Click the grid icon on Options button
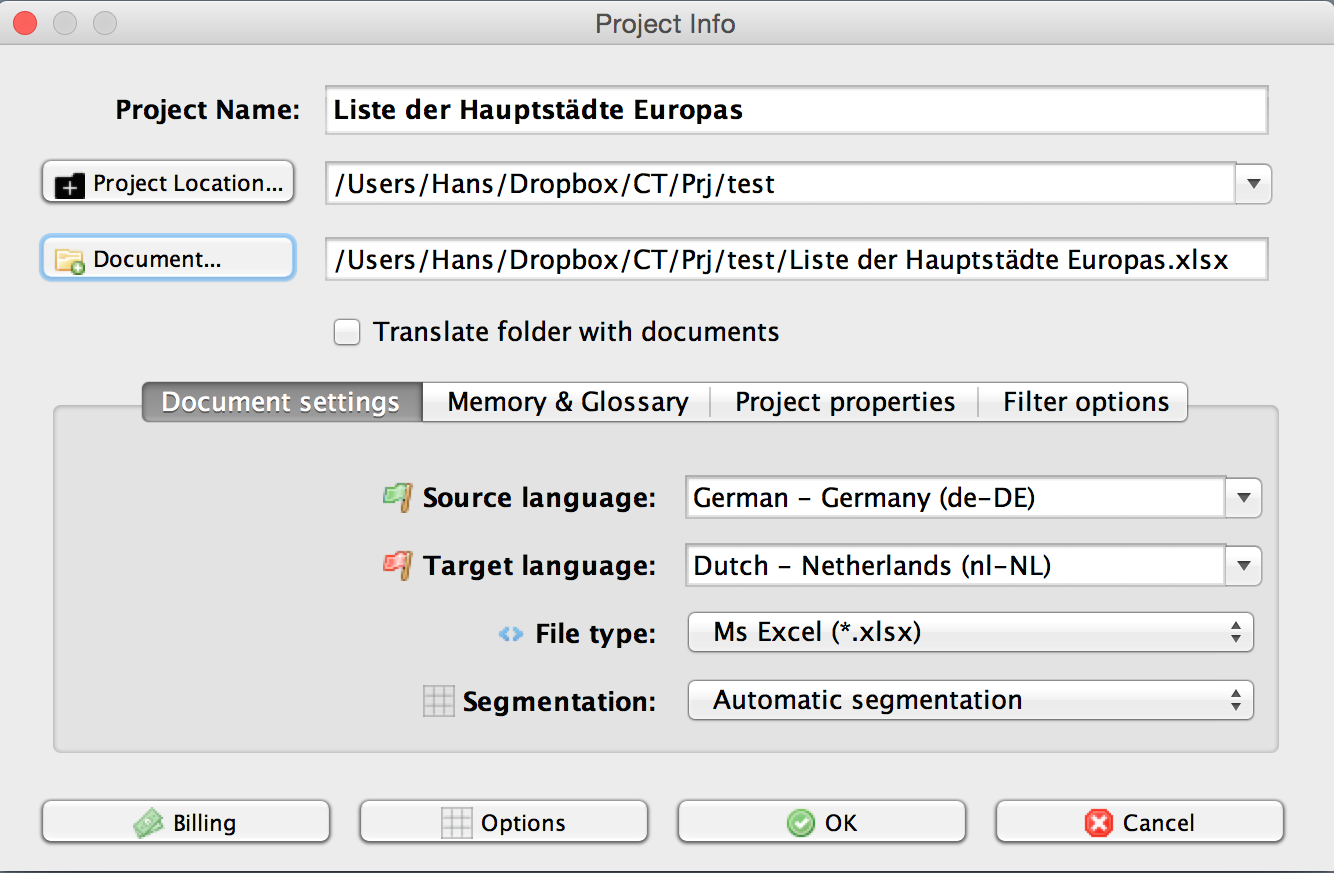 click(x=456, y=823)
